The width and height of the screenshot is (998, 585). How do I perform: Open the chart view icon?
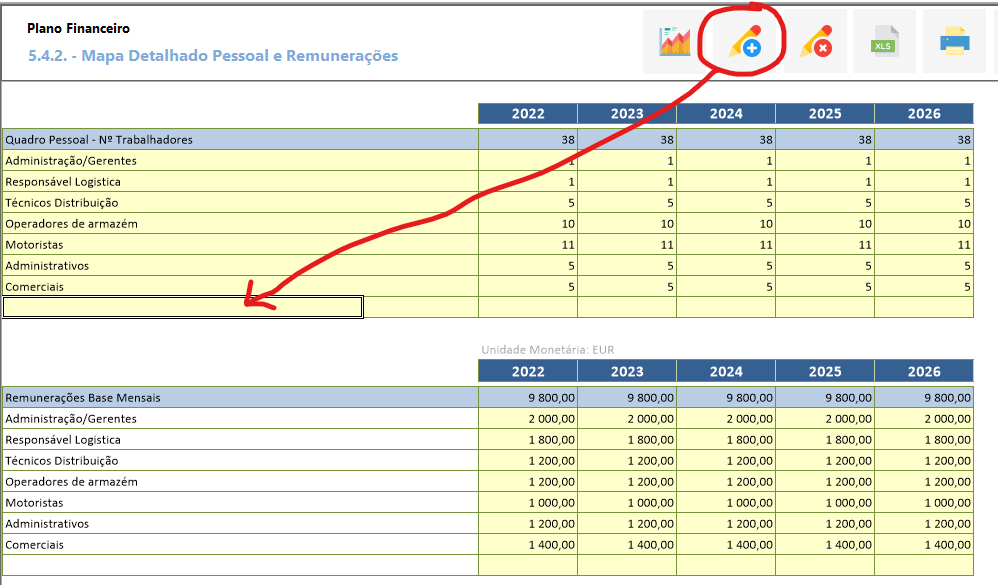(x=675, y=42)
